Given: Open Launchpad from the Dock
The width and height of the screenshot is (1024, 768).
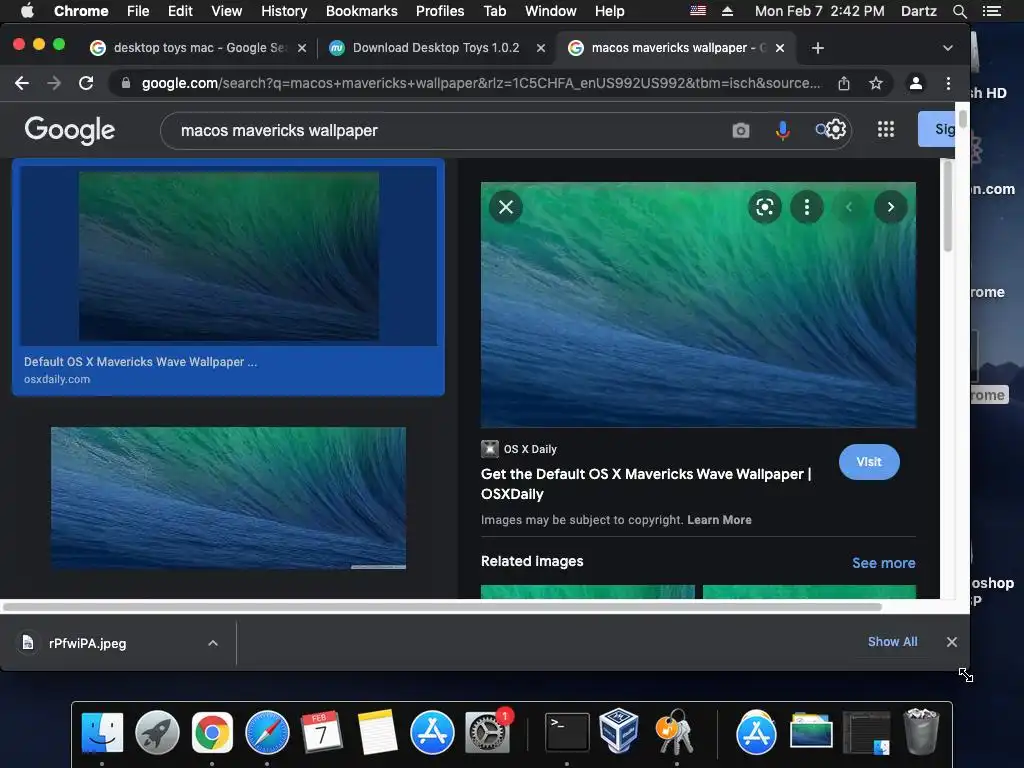Looking at the screenshot, I should 157,733.
